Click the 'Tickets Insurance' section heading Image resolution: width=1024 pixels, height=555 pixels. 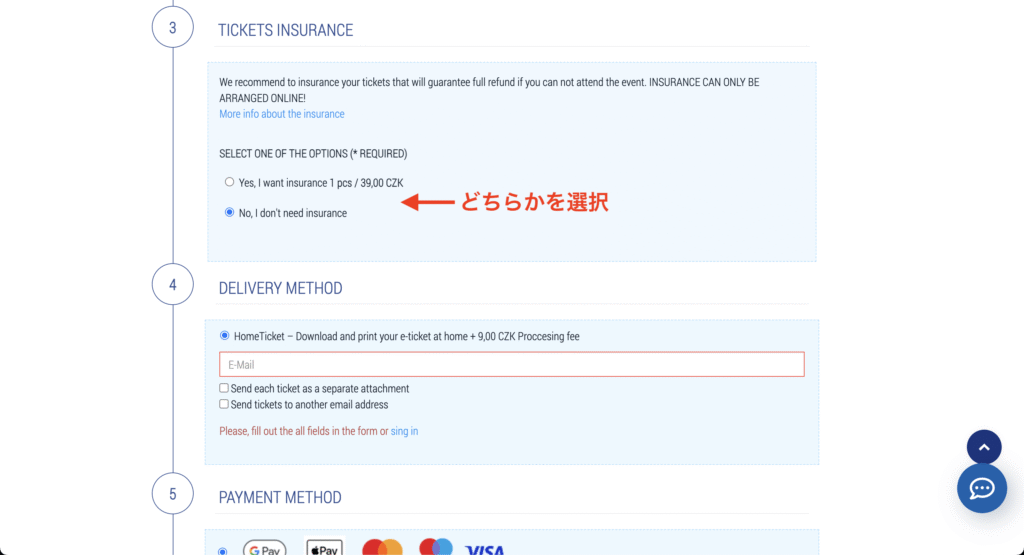point(286,30)
